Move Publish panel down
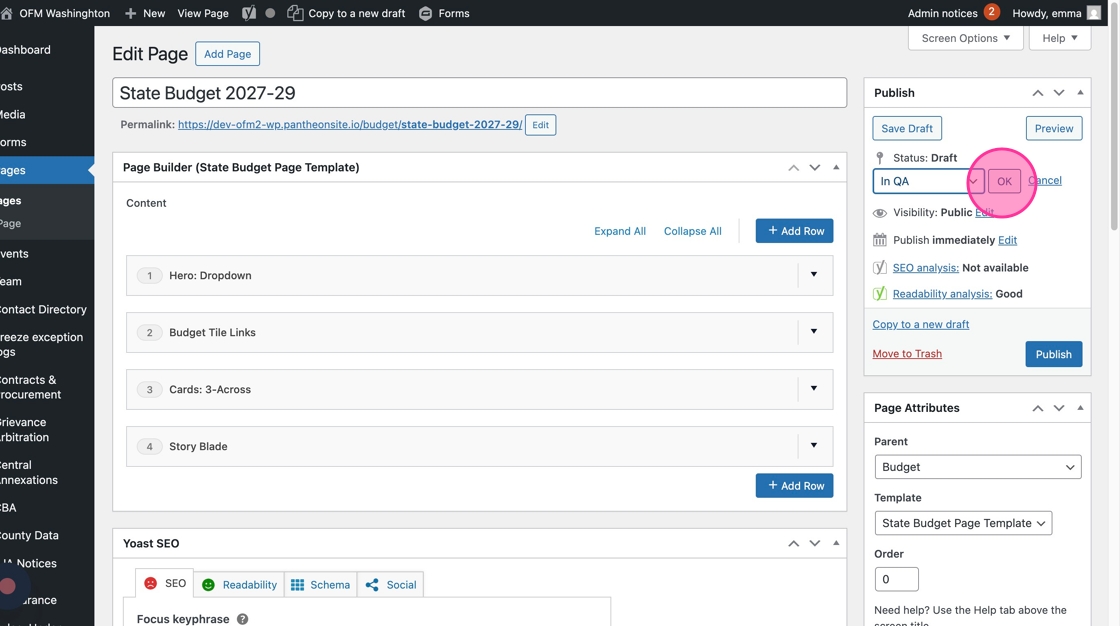The width and height of the screenshot is (1120, 626). click(x=1059, y=93)
